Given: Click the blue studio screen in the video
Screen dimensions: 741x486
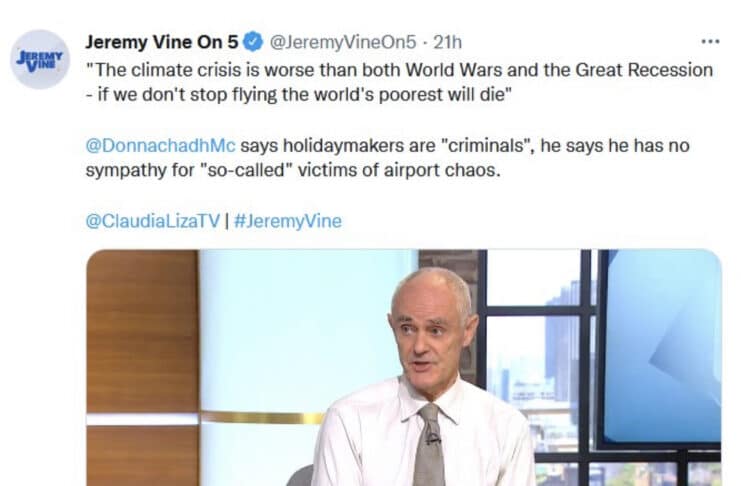Looking at the screenshot, I should coord(662,347).
